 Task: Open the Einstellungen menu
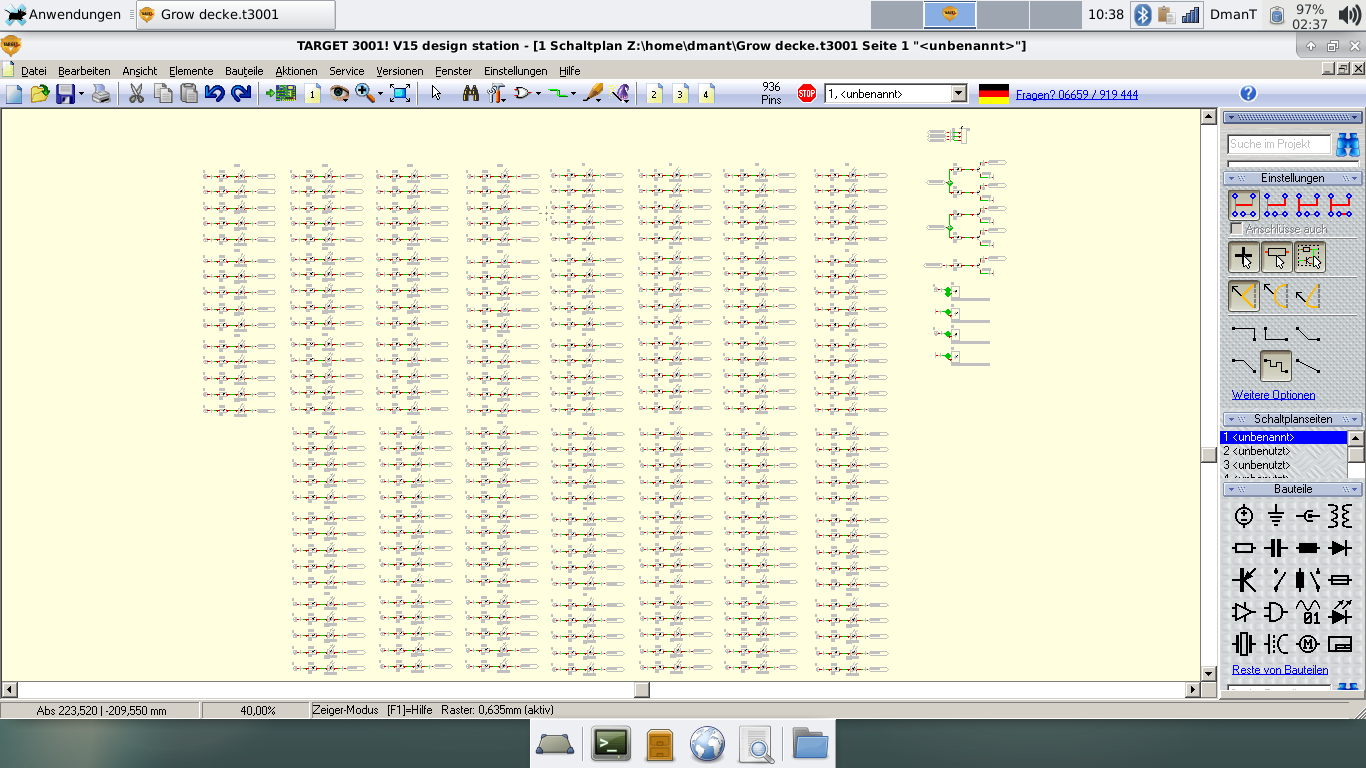click(x=516, y=71)
